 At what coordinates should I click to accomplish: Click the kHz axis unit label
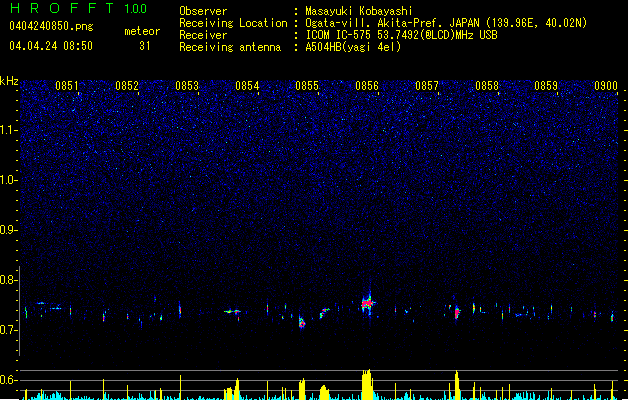[x=9, y=81]
